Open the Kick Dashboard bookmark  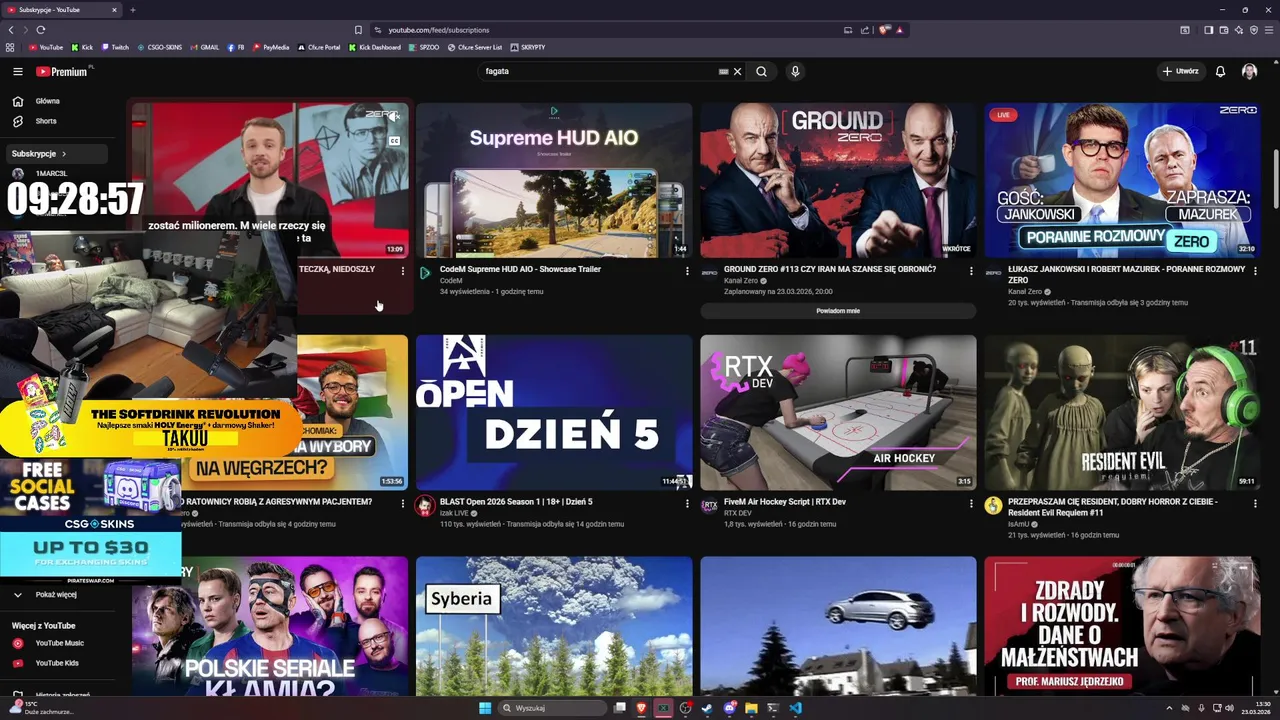click(374, 47)
